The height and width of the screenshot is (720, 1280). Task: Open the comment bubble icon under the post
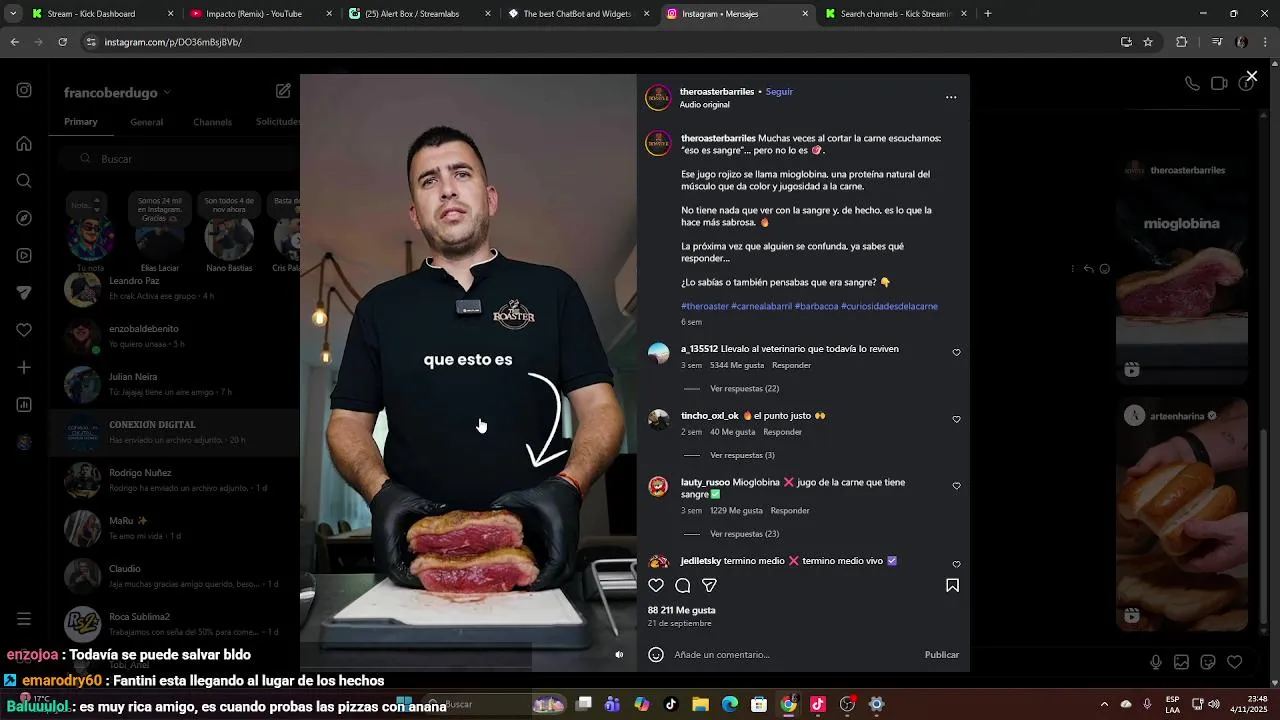click(683, 586)
